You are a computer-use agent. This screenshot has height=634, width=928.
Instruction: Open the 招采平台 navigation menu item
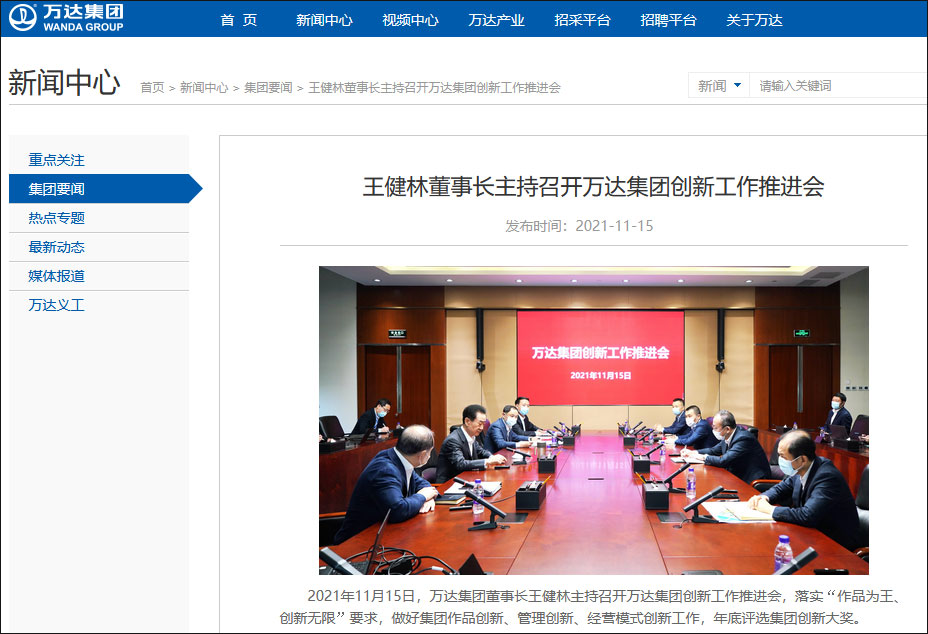click(x=582, y=20)
